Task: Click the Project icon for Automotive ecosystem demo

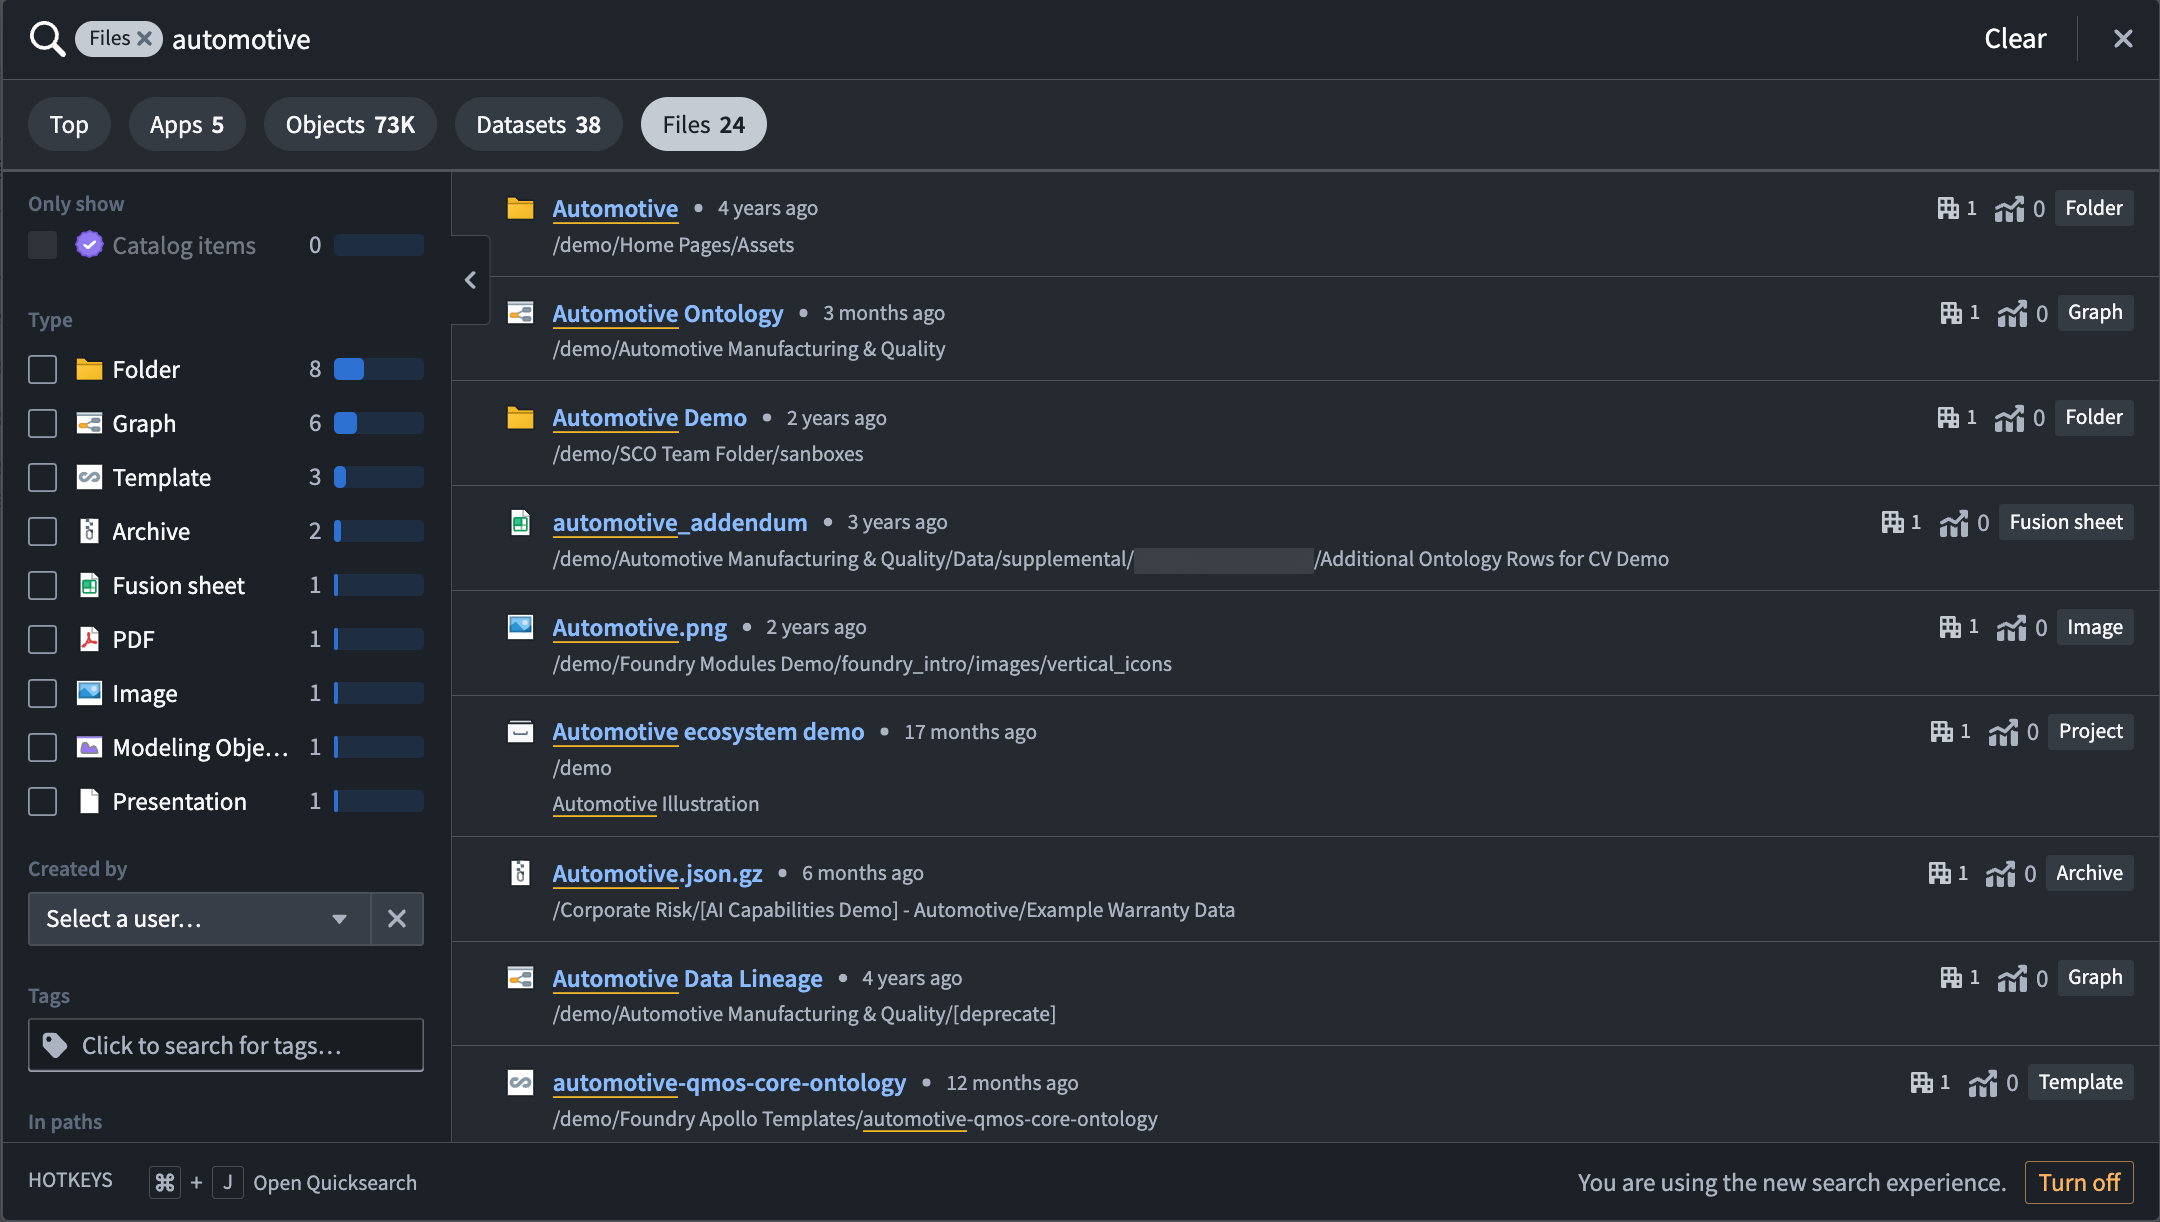Action: [x=519, y=728]
